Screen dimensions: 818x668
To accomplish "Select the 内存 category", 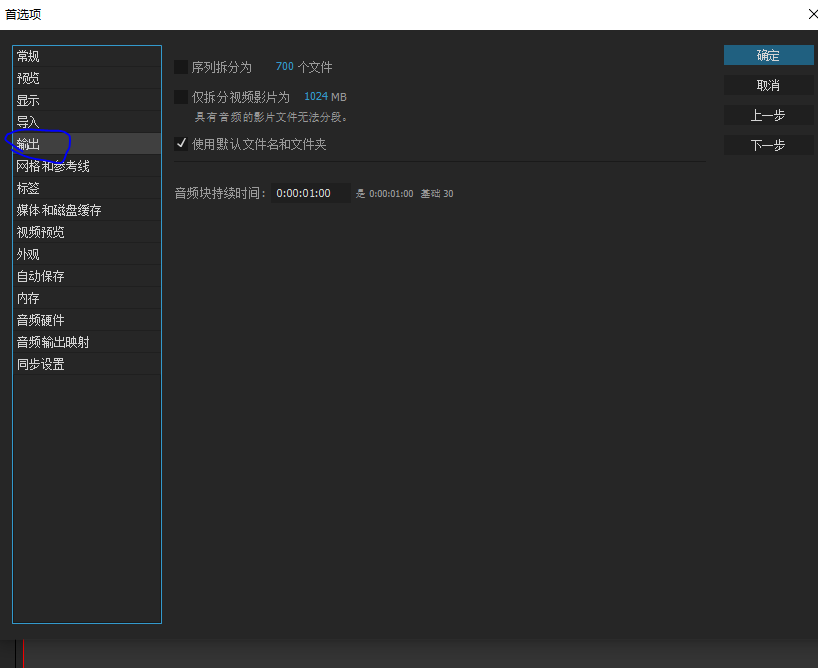I will (x=87, y=298).
